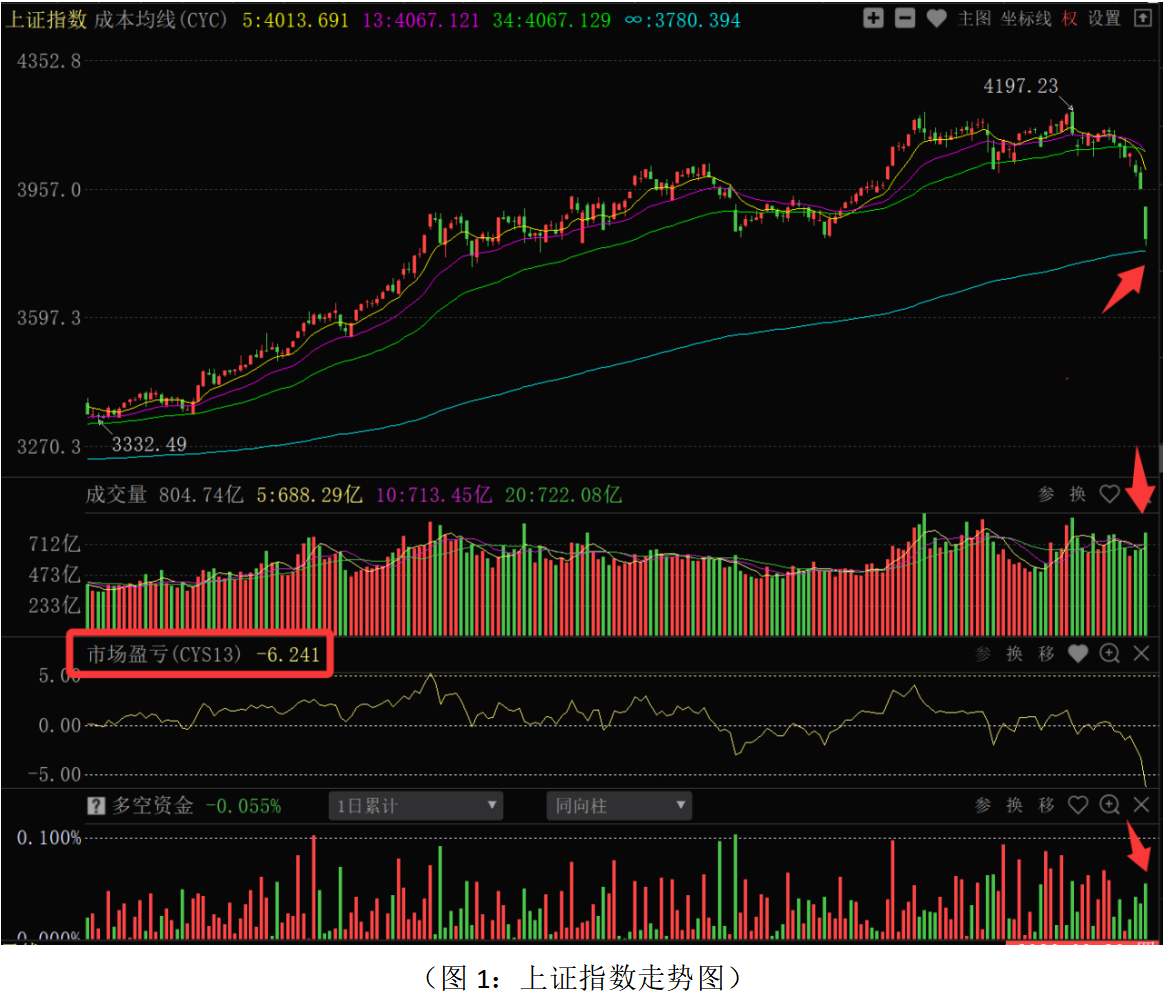The height and width of the screenshot is (994, 1163).
Task: Click the minus zoom-out icon in top toolbar
Action: tap(904, 18)
